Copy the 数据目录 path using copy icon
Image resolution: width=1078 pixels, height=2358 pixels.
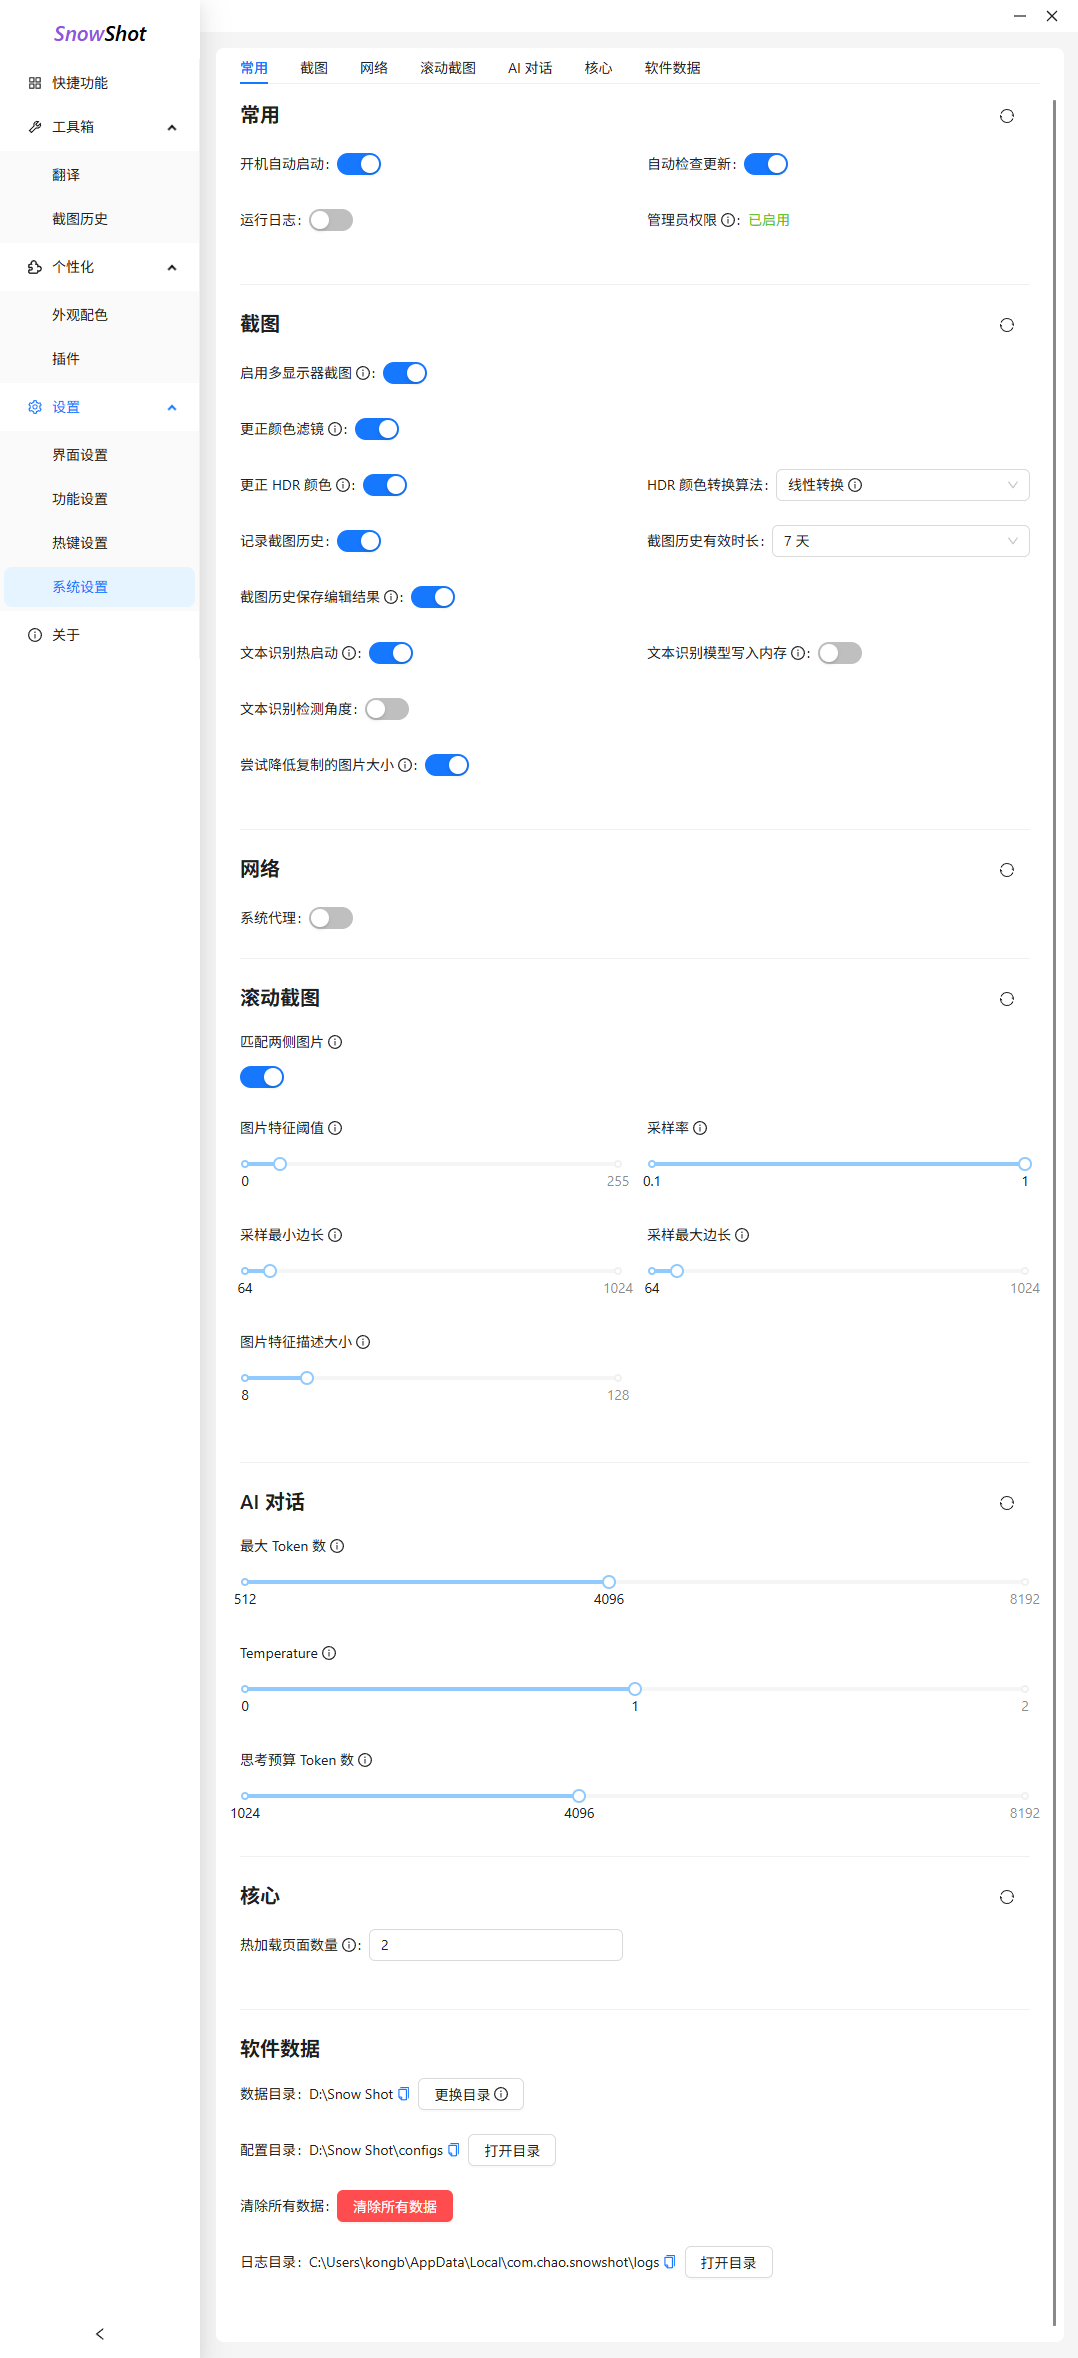click(x=404, y=2094)
